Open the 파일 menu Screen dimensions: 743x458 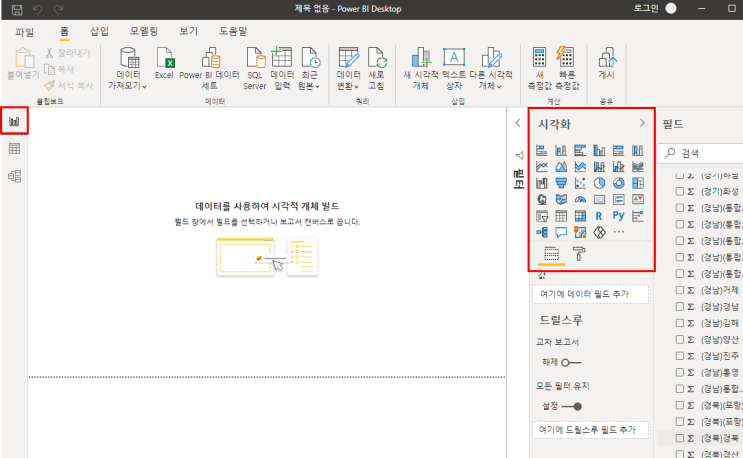click(24, 32)
